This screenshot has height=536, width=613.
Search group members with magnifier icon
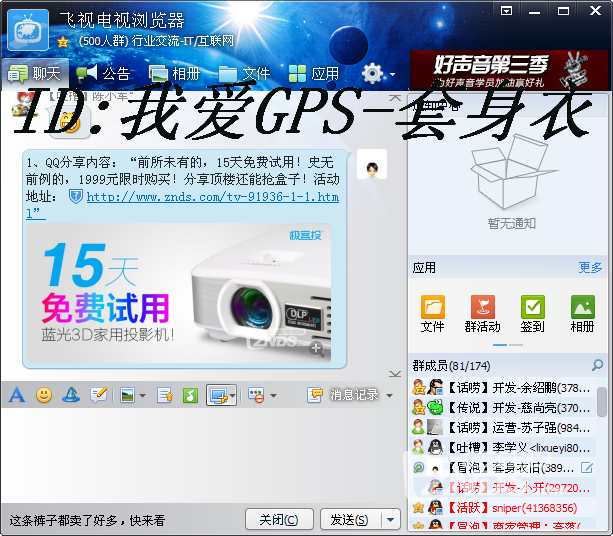597,366
